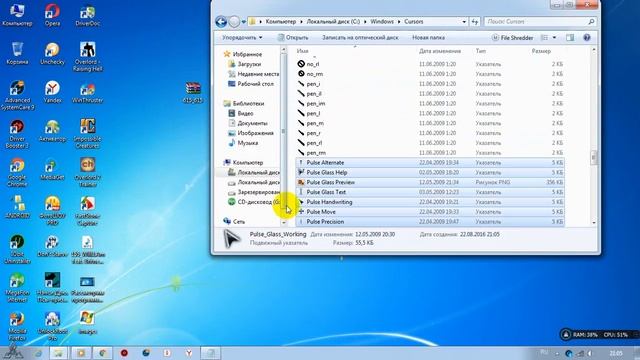640x360 pixels.
Task: Open Загрузки in the navigation pane
Action: click(244, 64)
